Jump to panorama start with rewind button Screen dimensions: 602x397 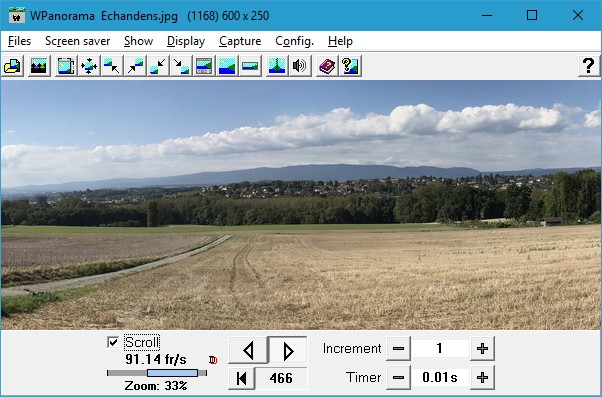(241, 378)
